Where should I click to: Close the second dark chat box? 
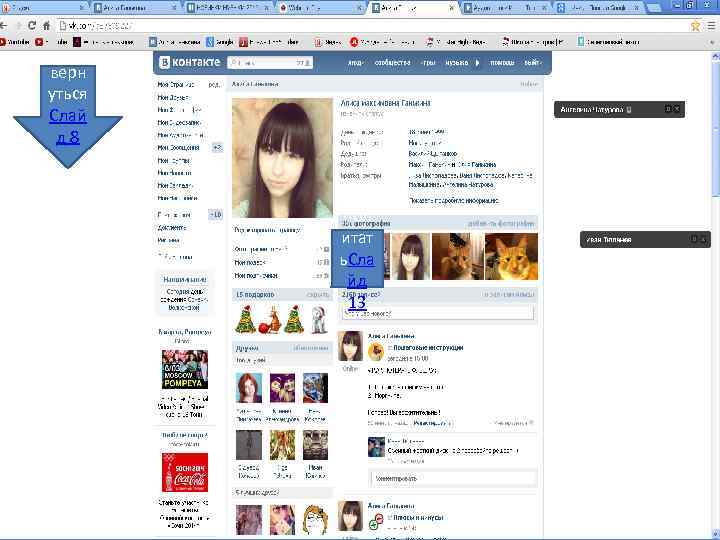703,239
